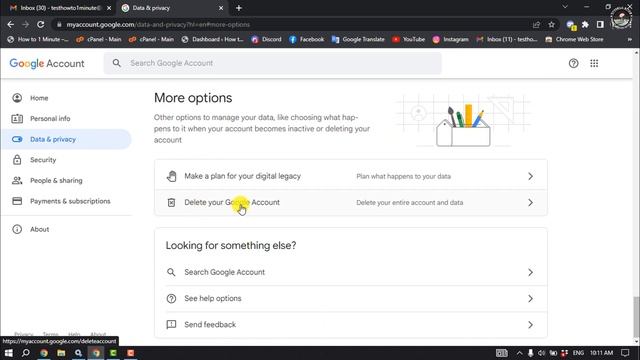This screenshot has width=640, height=360.
Task: Go to Security section
Action: 43,160
